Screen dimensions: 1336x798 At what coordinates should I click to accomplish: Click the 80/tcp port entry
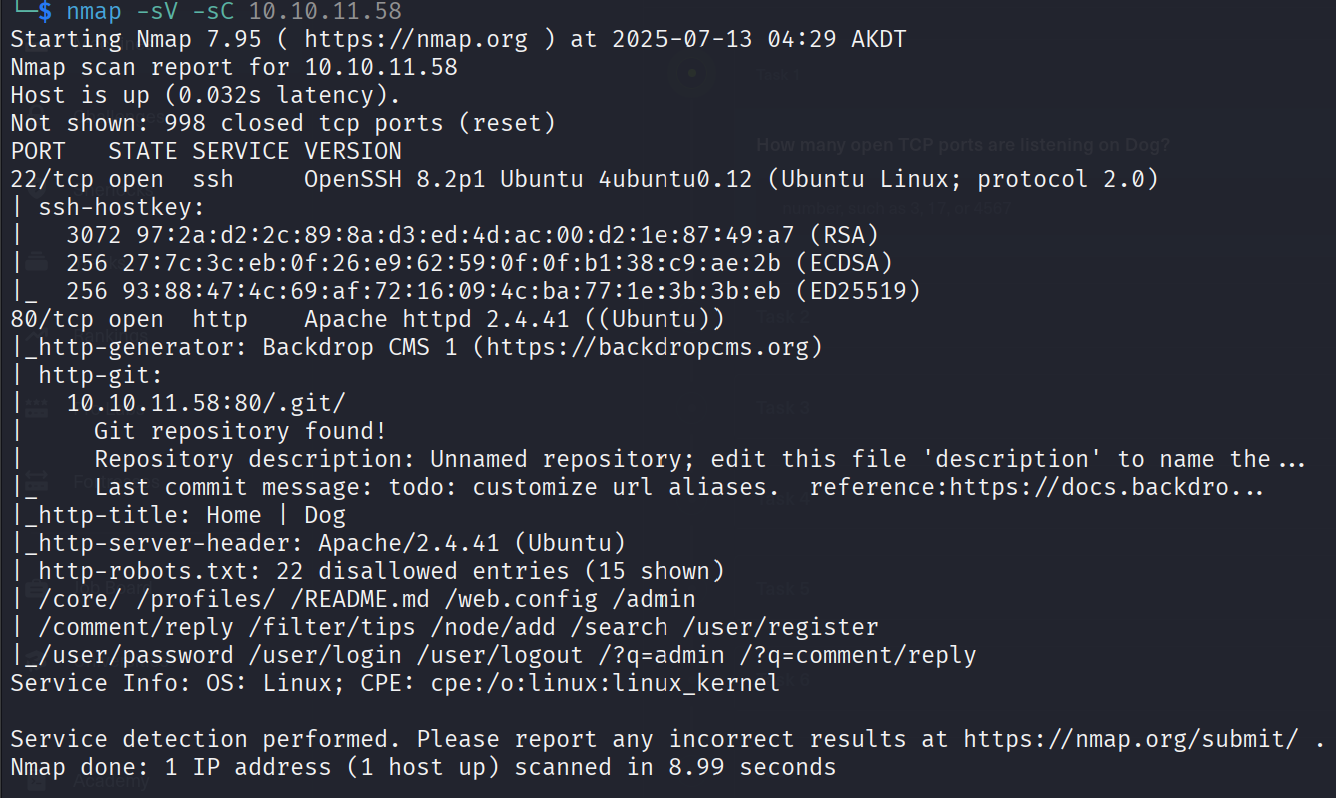tap(45, 319)
